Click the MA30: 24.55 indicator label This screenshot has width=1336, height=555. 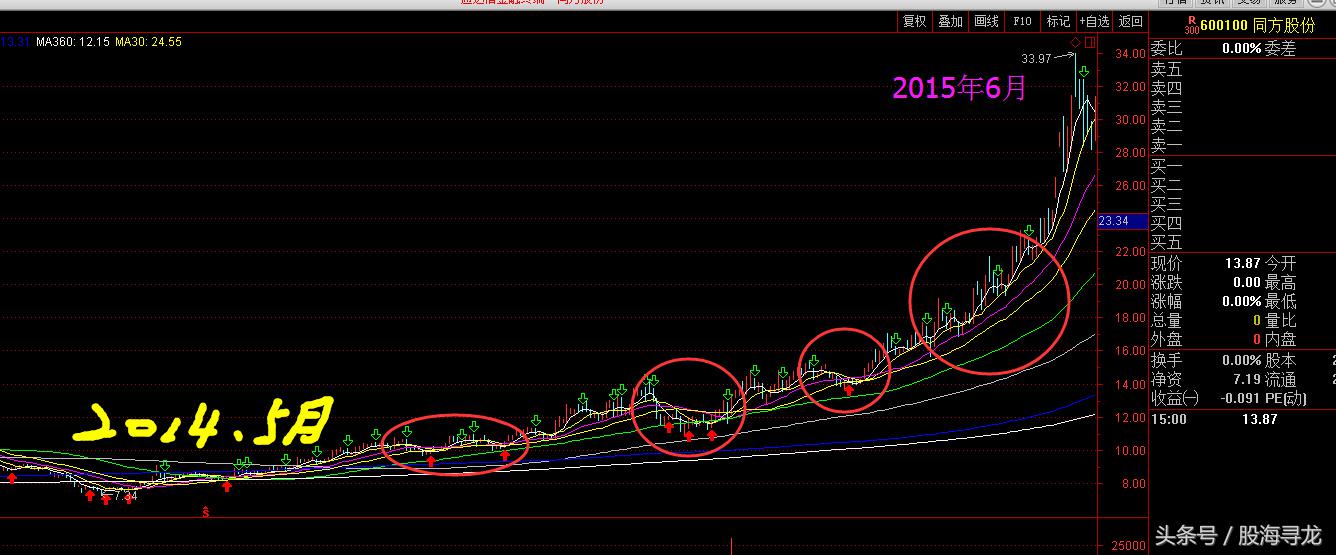pos(148,42)
